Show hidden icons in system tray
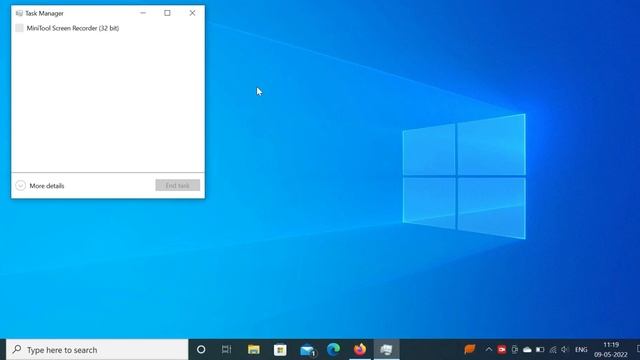Image resolution: width=640 pixels, height=360 pixels. tap(489, 350)
